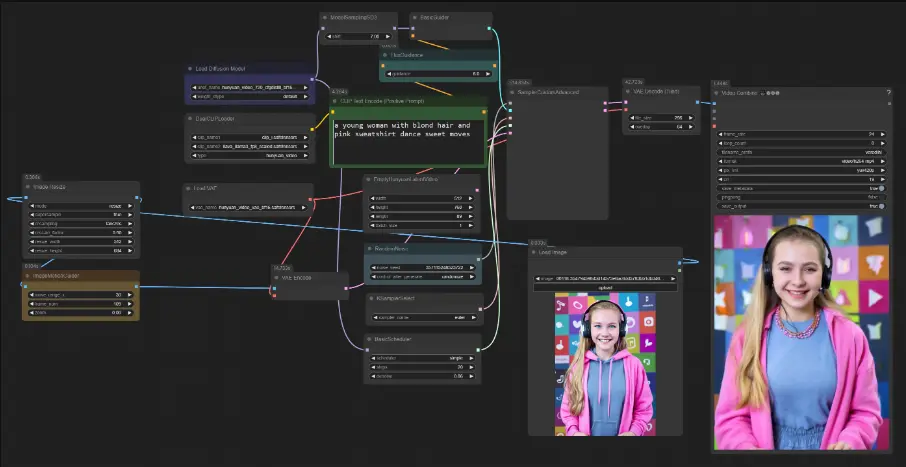The image size is (906, 467).
Task: Collapse the KSamplerSelect node dot
Action: pyautogui.click(x=370, y=298)
